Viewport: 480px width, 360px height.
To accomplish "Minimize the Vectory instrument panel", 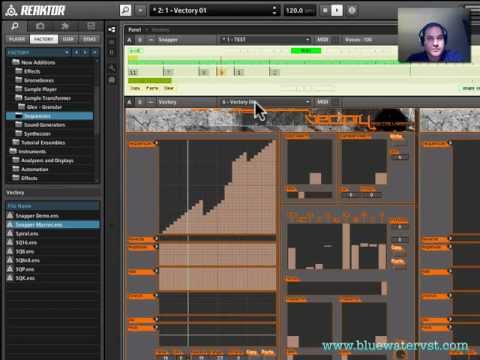I will (x=151, y=102).
